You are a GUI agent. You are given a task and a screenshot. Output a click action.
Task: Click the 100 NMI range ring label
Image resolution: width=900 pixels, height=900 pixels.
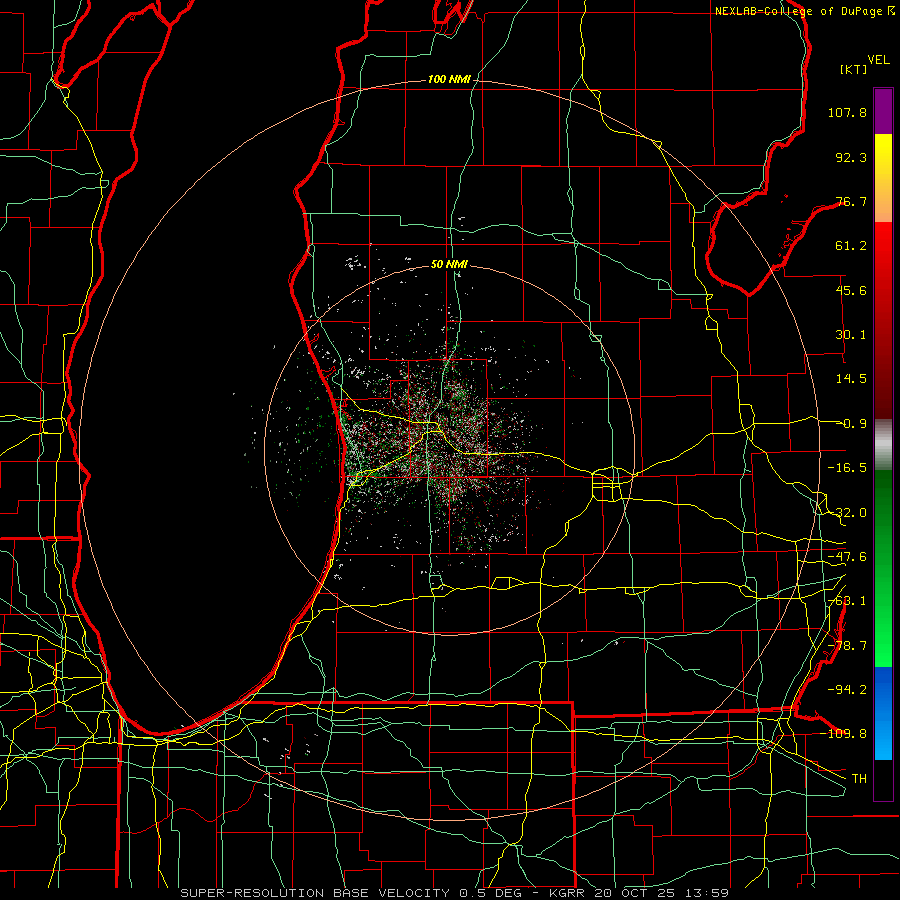pyautogui.click(x=449, y=79)
